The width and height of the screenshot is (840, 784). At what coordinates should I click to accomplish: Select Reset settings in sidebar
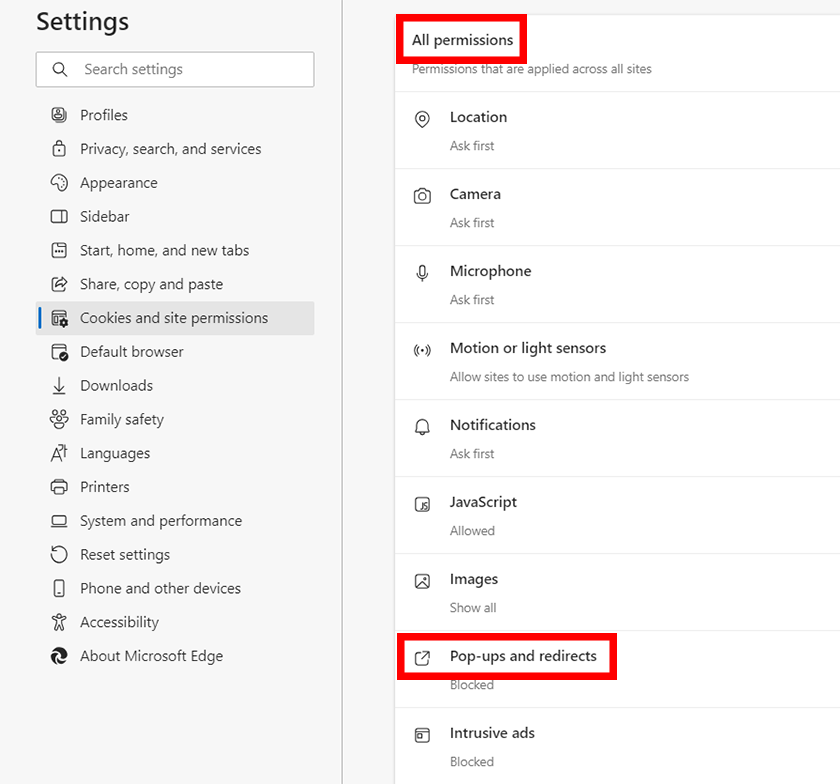pos(124,555)
